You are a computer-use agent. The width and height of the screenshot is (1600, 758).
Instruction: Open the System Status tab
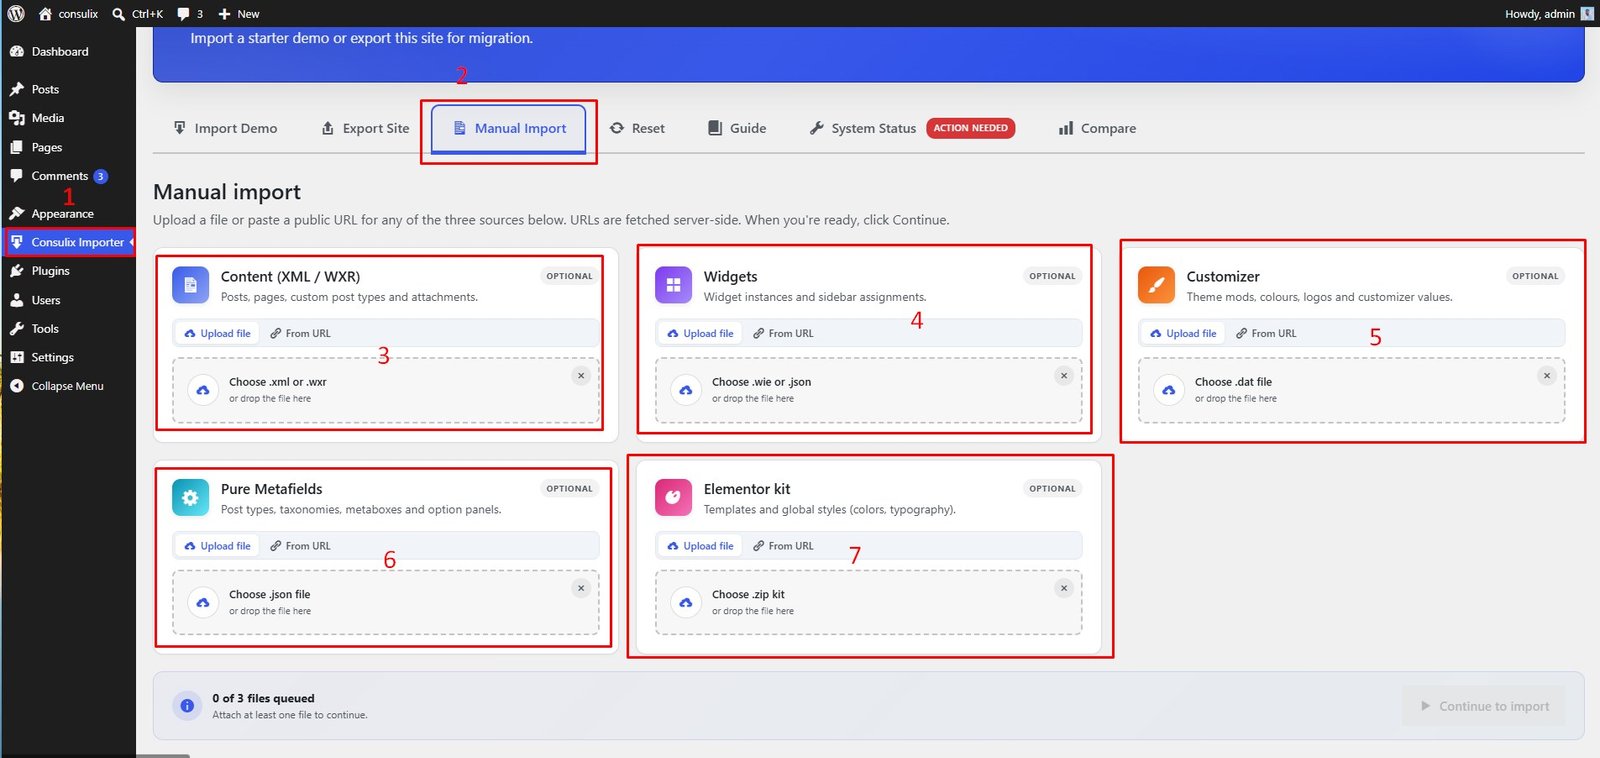click(x=863, y=128)
